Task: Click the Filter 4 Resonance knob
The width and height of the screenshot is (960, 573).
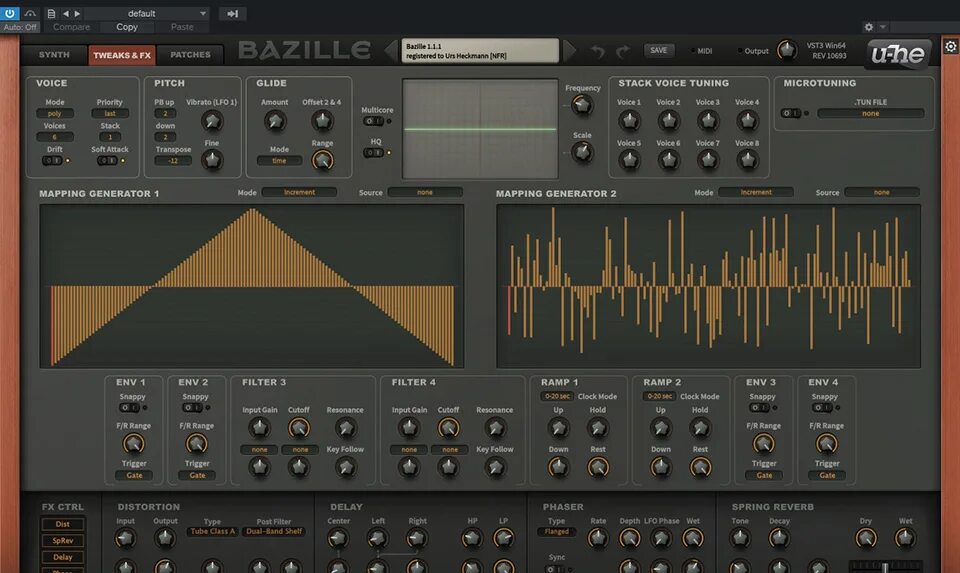Action: 495,428
